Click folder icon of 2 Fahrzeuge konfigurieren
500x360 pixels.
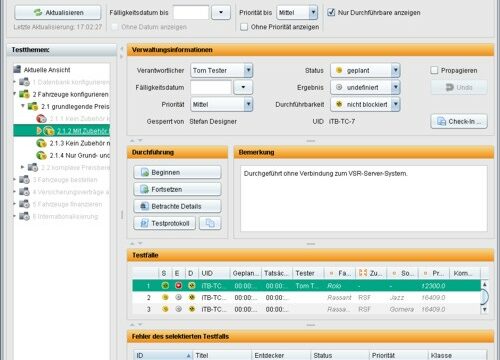coord(24,94)
